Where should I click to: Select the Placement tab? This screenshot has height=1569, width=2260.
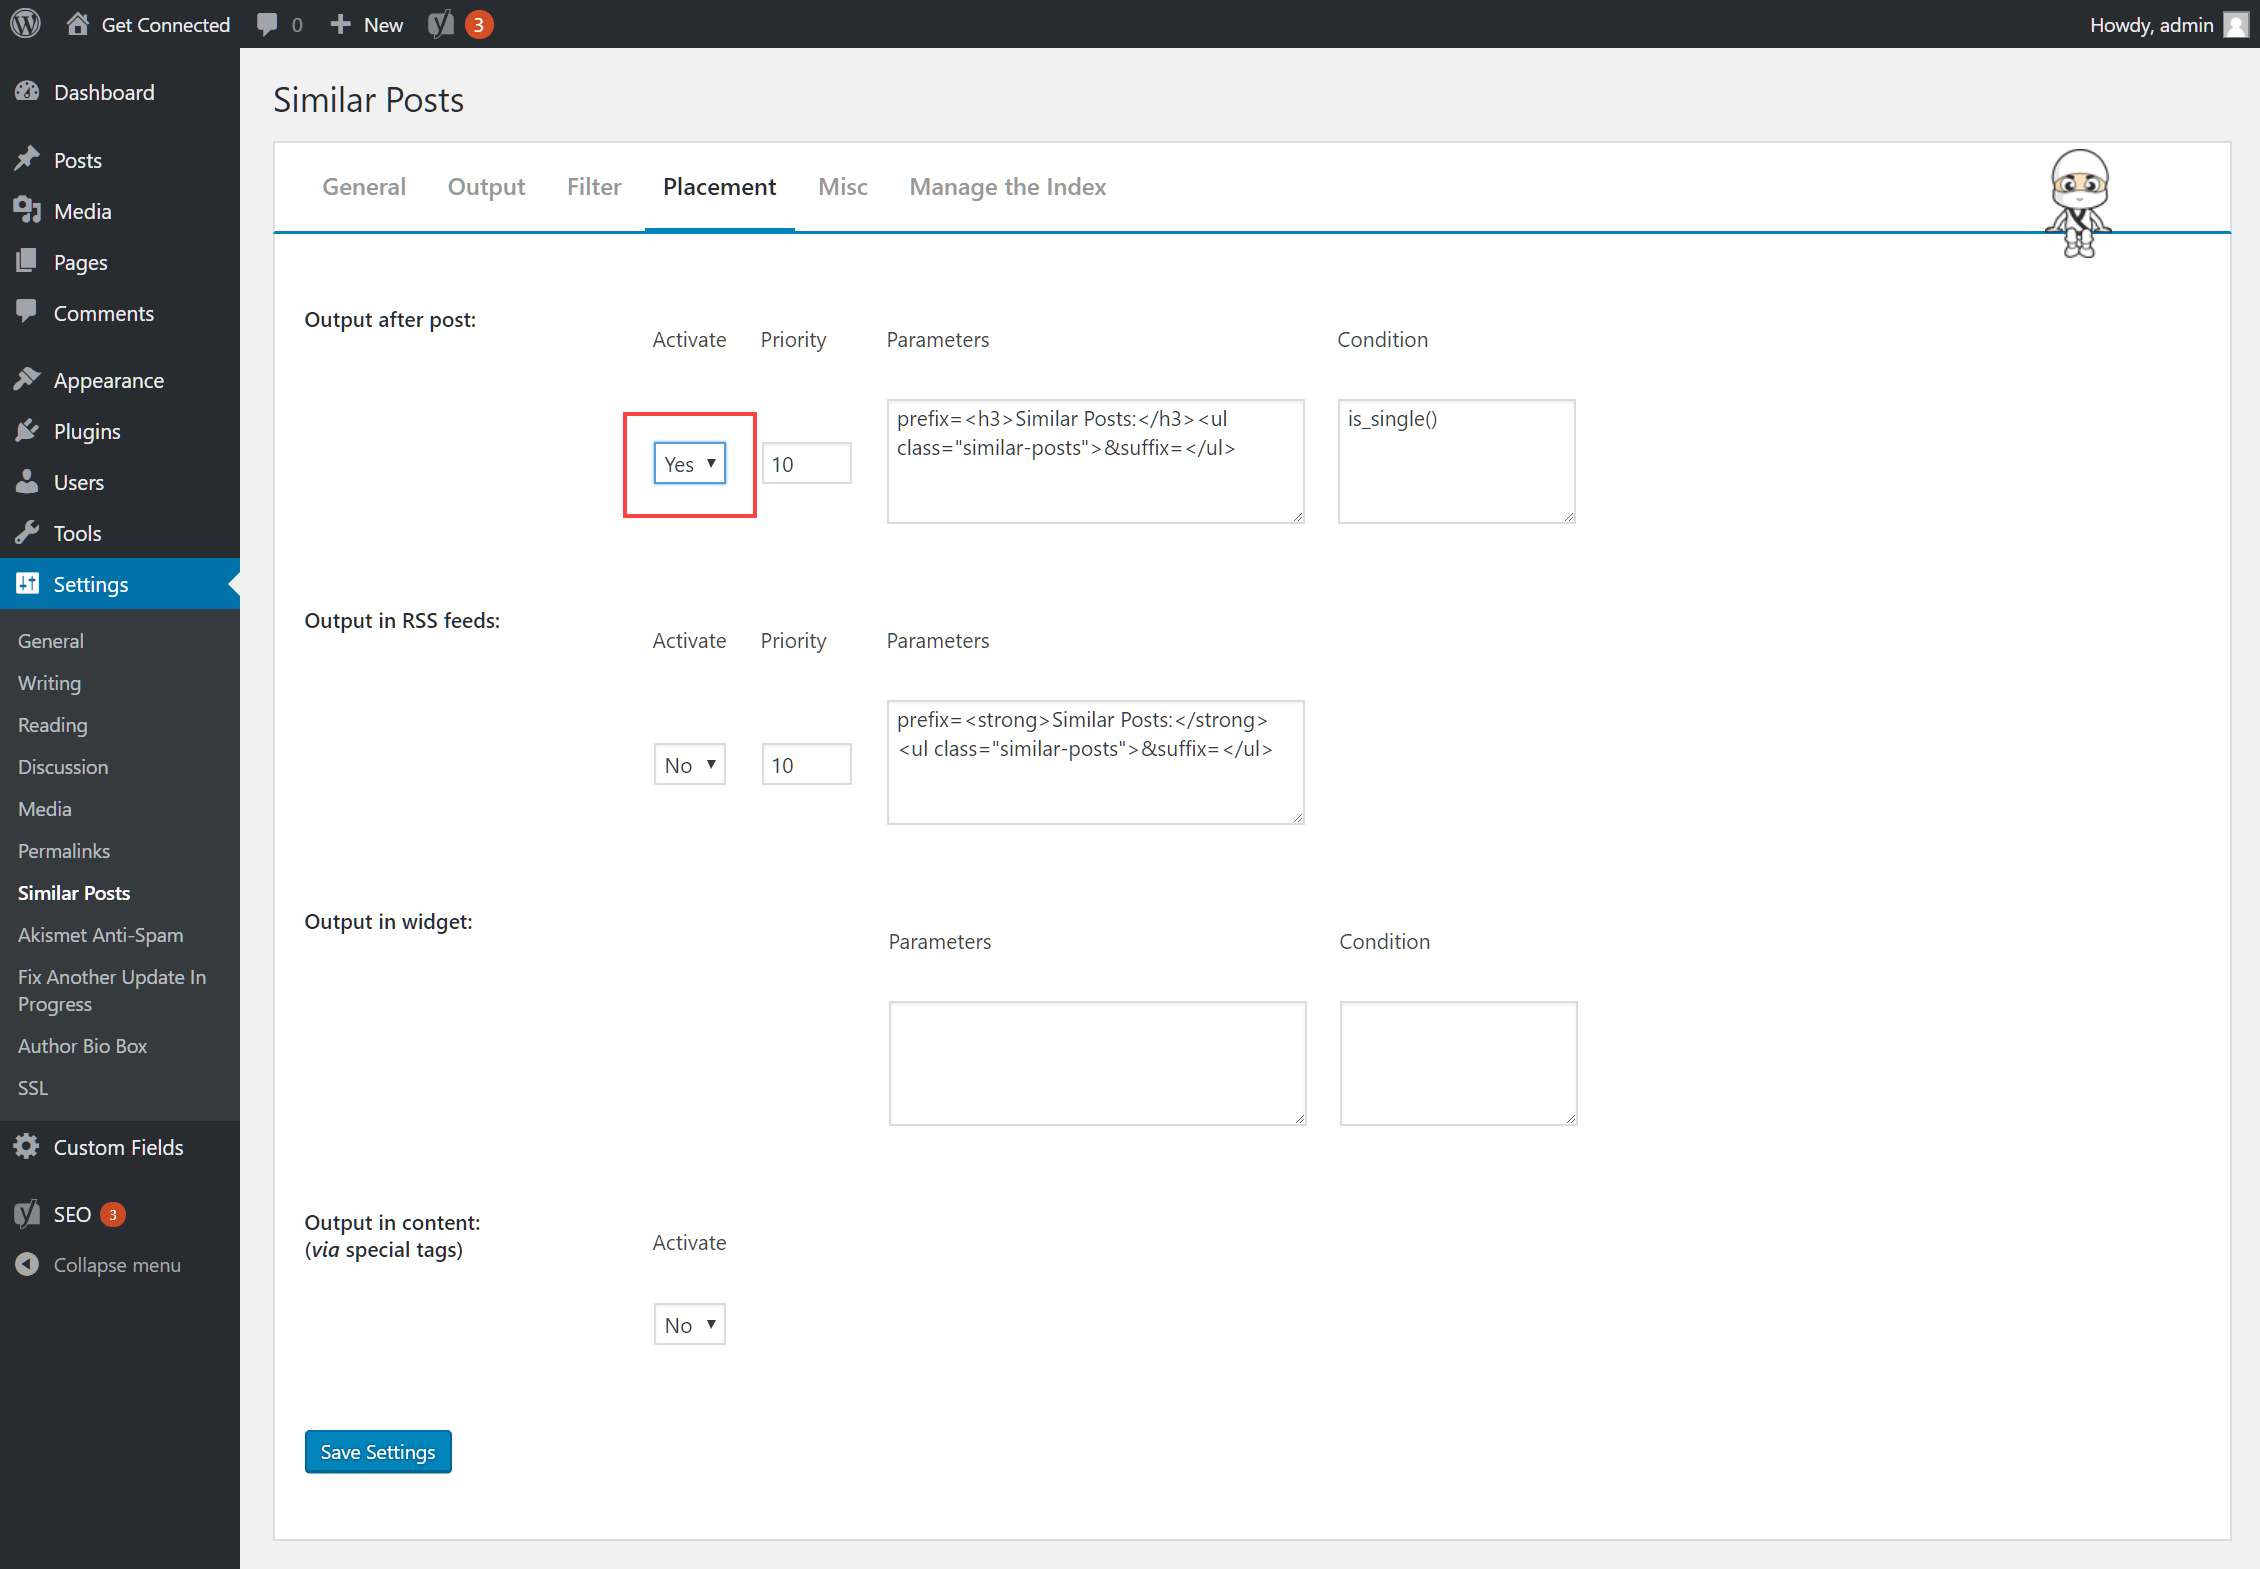pyautogui.click(x=720, y=187)
